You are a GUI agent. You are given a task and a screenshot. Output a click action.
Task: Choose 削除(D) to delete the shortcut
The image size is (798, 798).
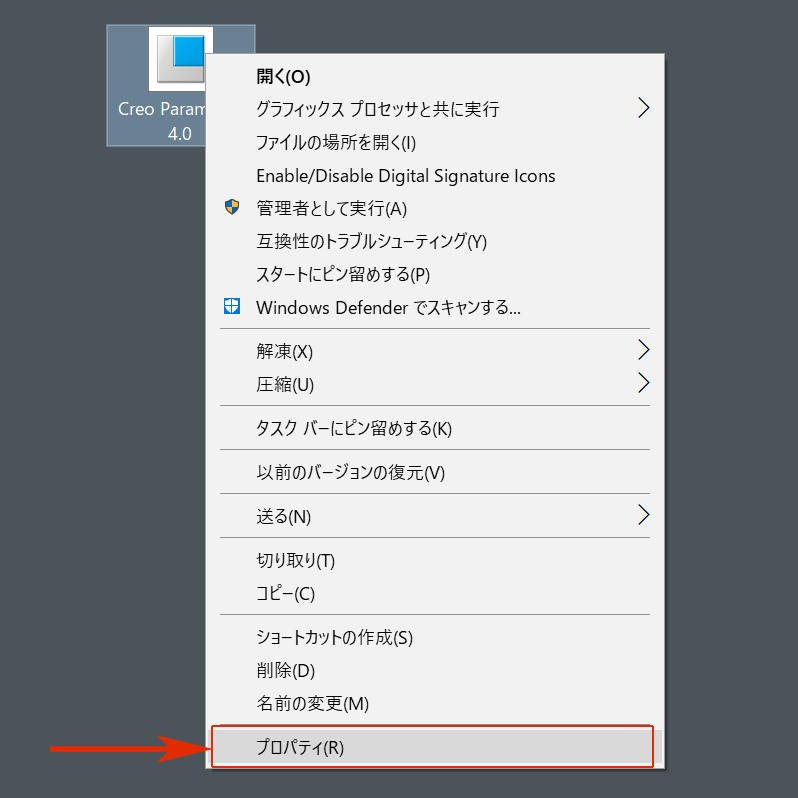(x=285, y=670)
